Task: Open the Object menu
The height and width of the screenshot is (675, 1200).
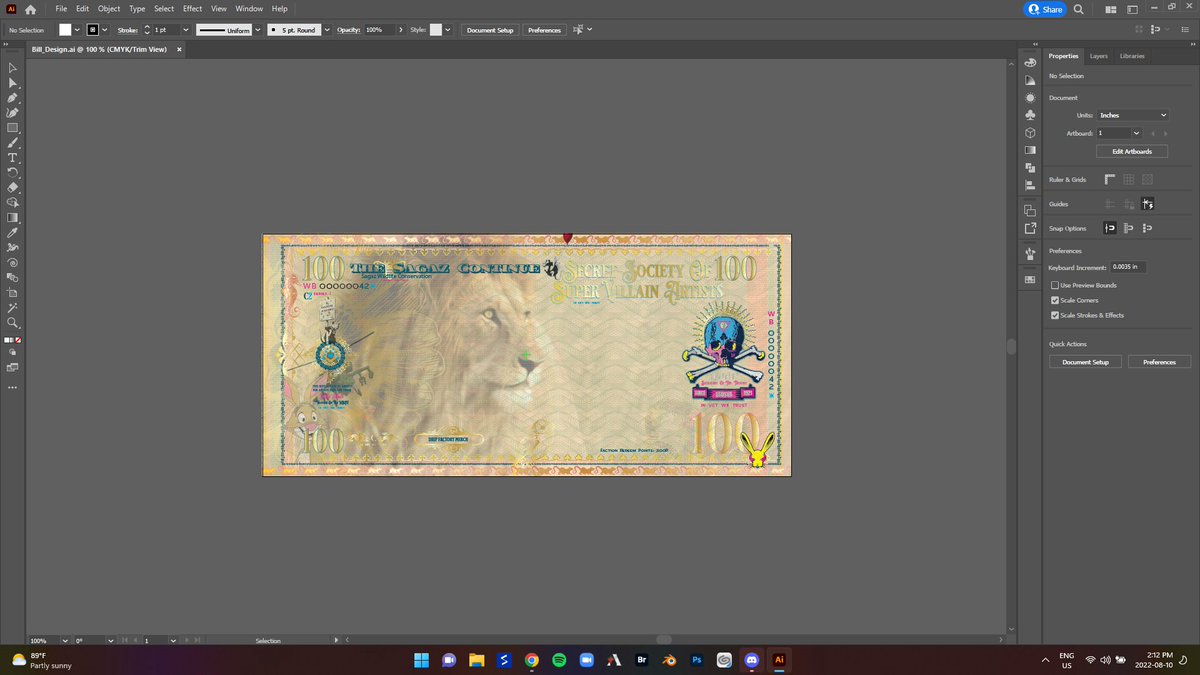Action: (109, 9)
